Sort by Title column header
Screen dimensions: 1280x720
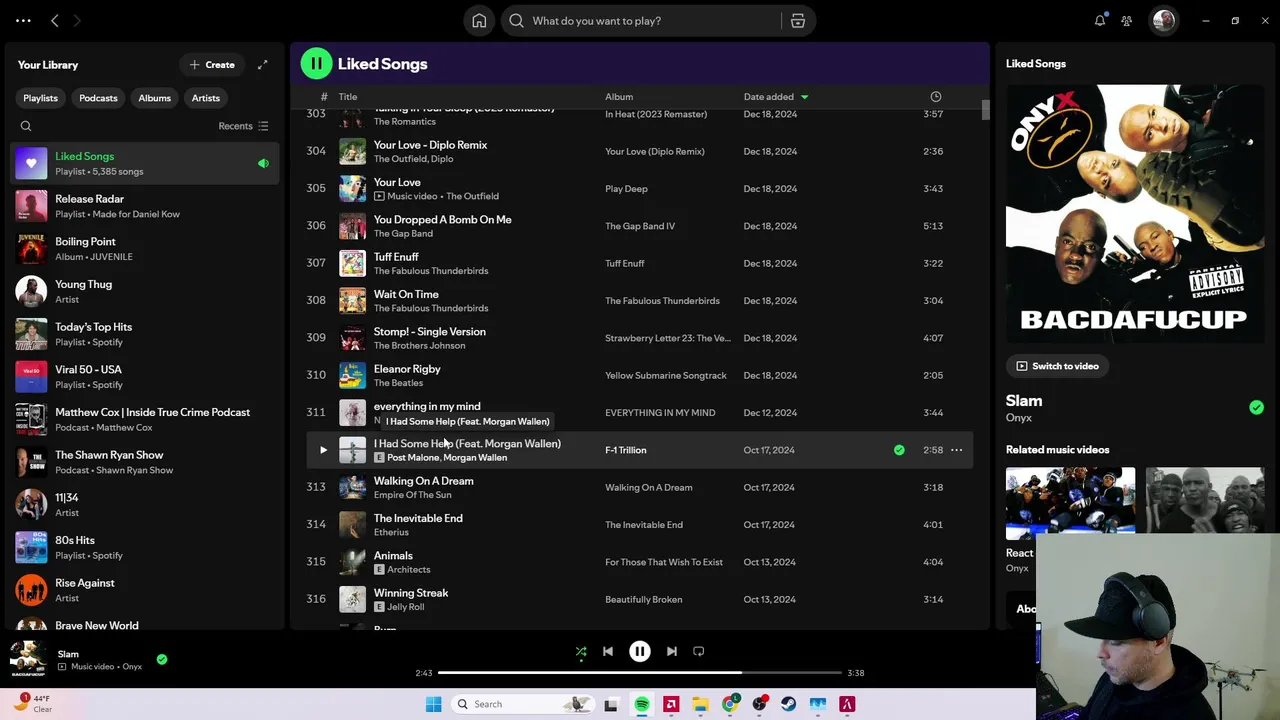click(x=348, y=97)
